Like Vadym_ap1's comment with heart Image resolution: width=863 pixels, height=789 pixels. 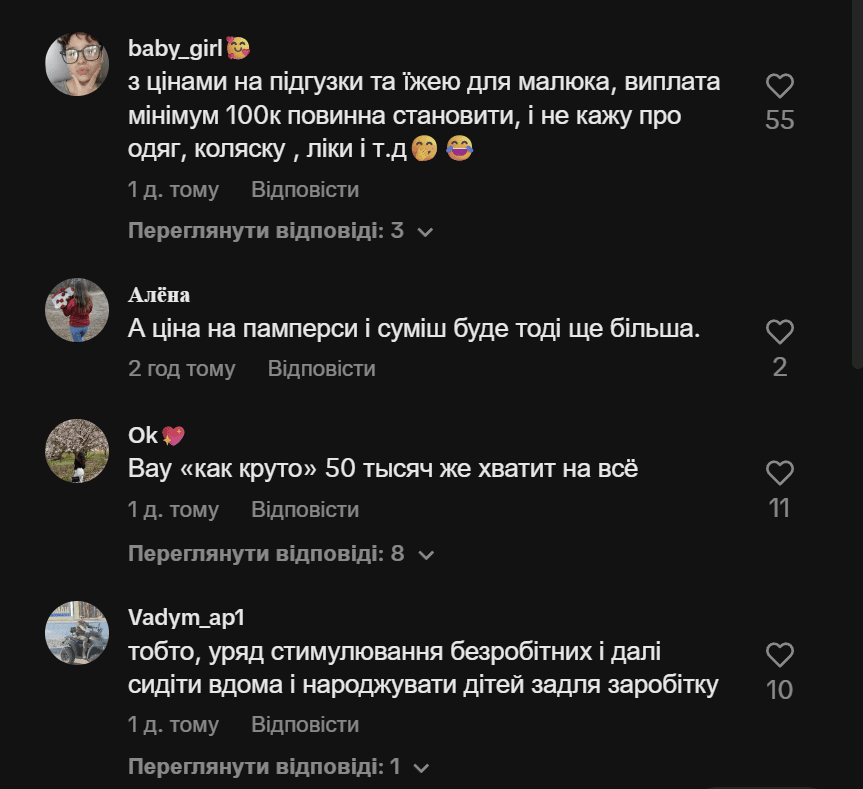point(779,655)
